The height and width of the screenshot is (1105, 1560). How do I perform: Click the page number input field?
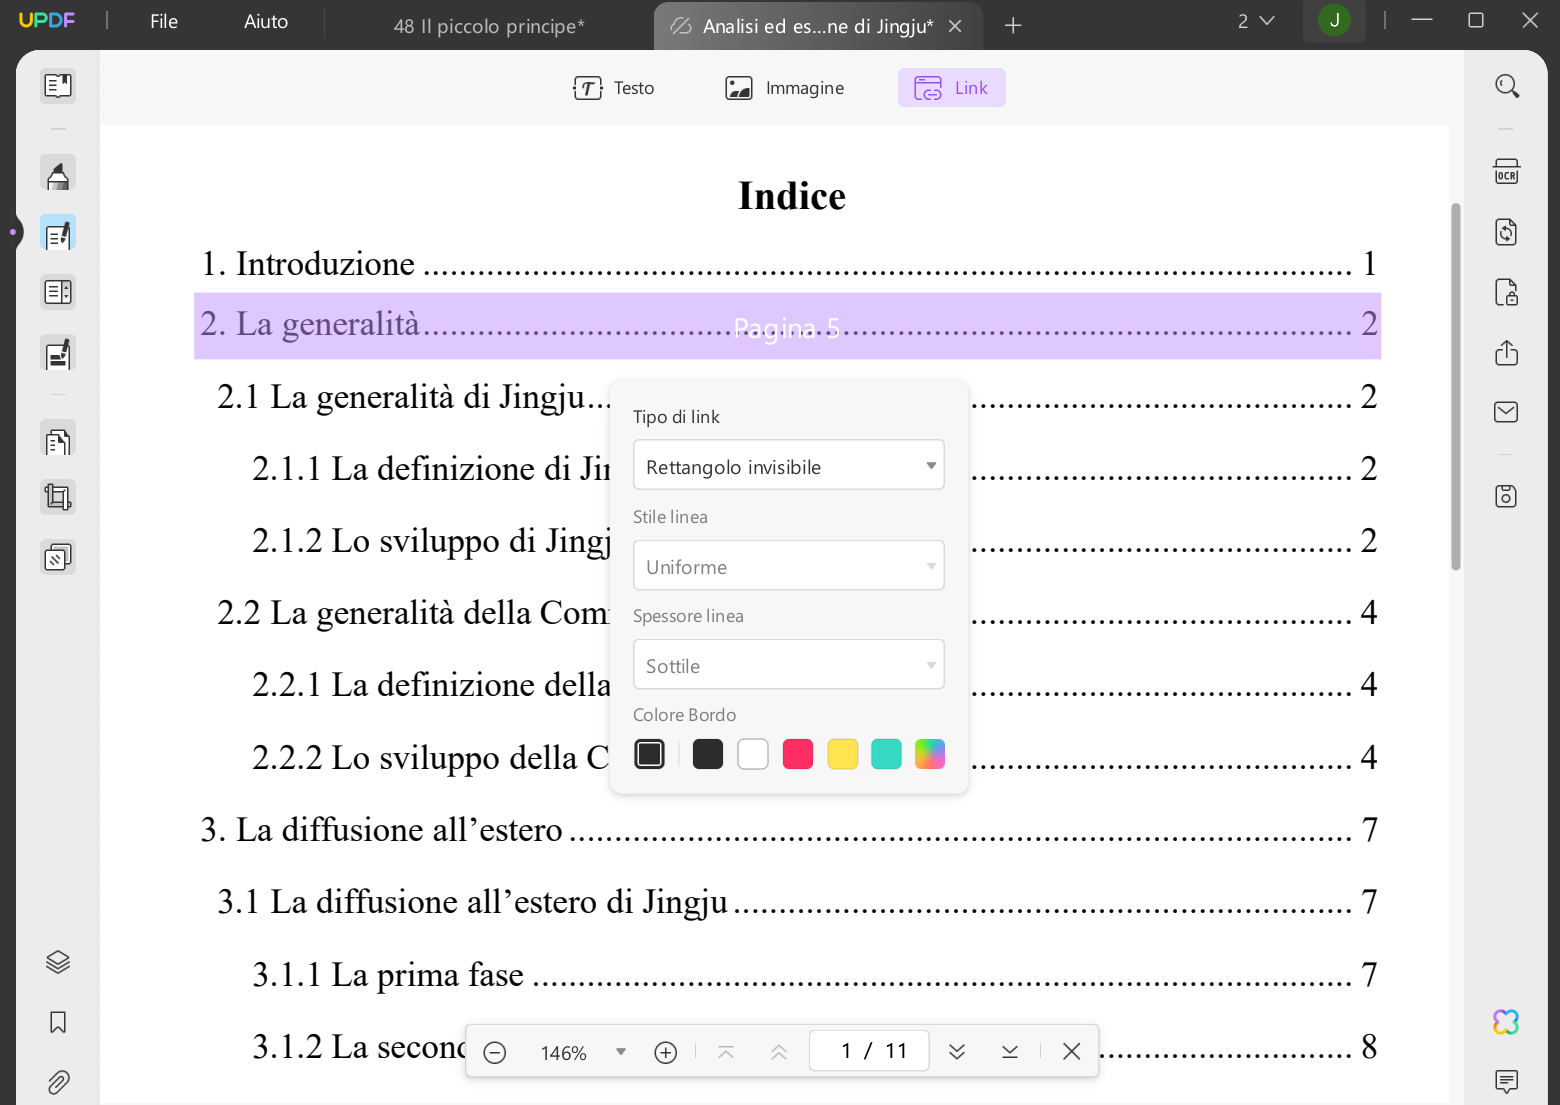click(869, 1051)
